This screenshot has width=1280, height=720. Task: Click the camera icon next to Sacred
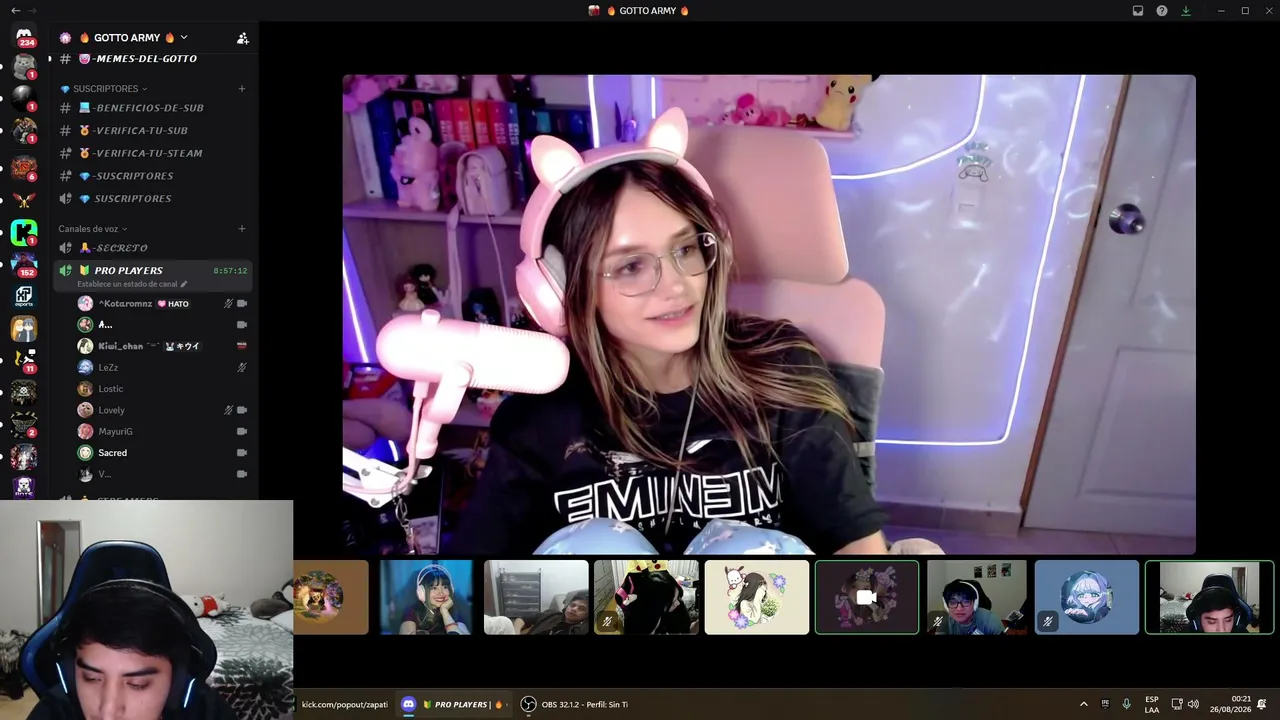coord(241,453)
